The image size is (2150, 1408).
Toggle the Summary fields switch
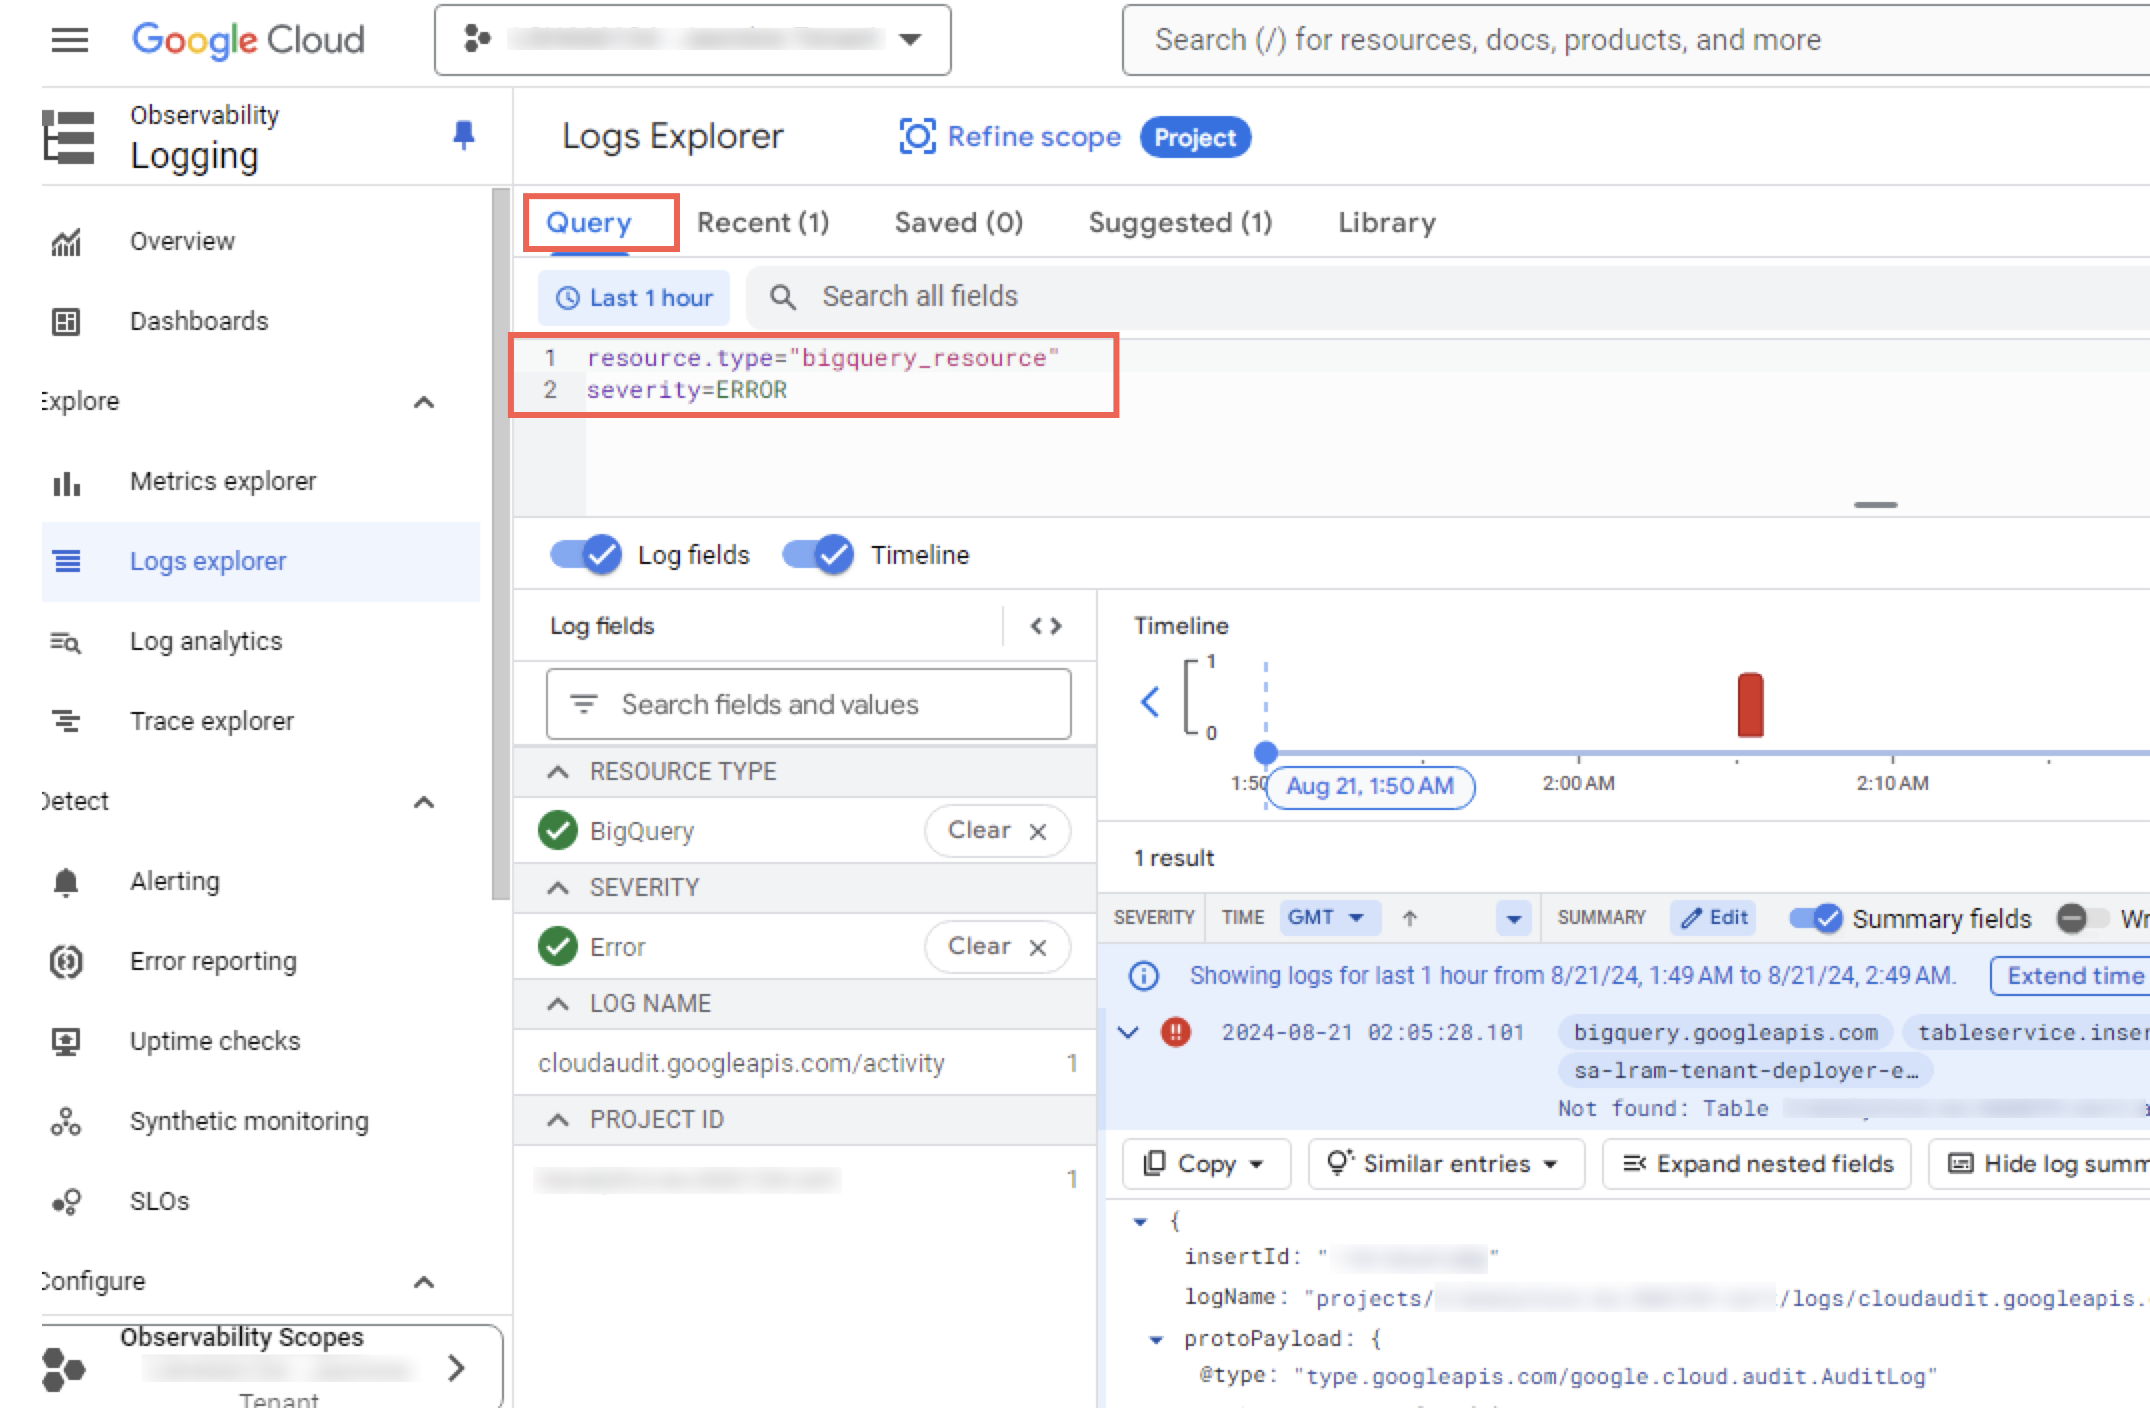tap(1816, 918)
